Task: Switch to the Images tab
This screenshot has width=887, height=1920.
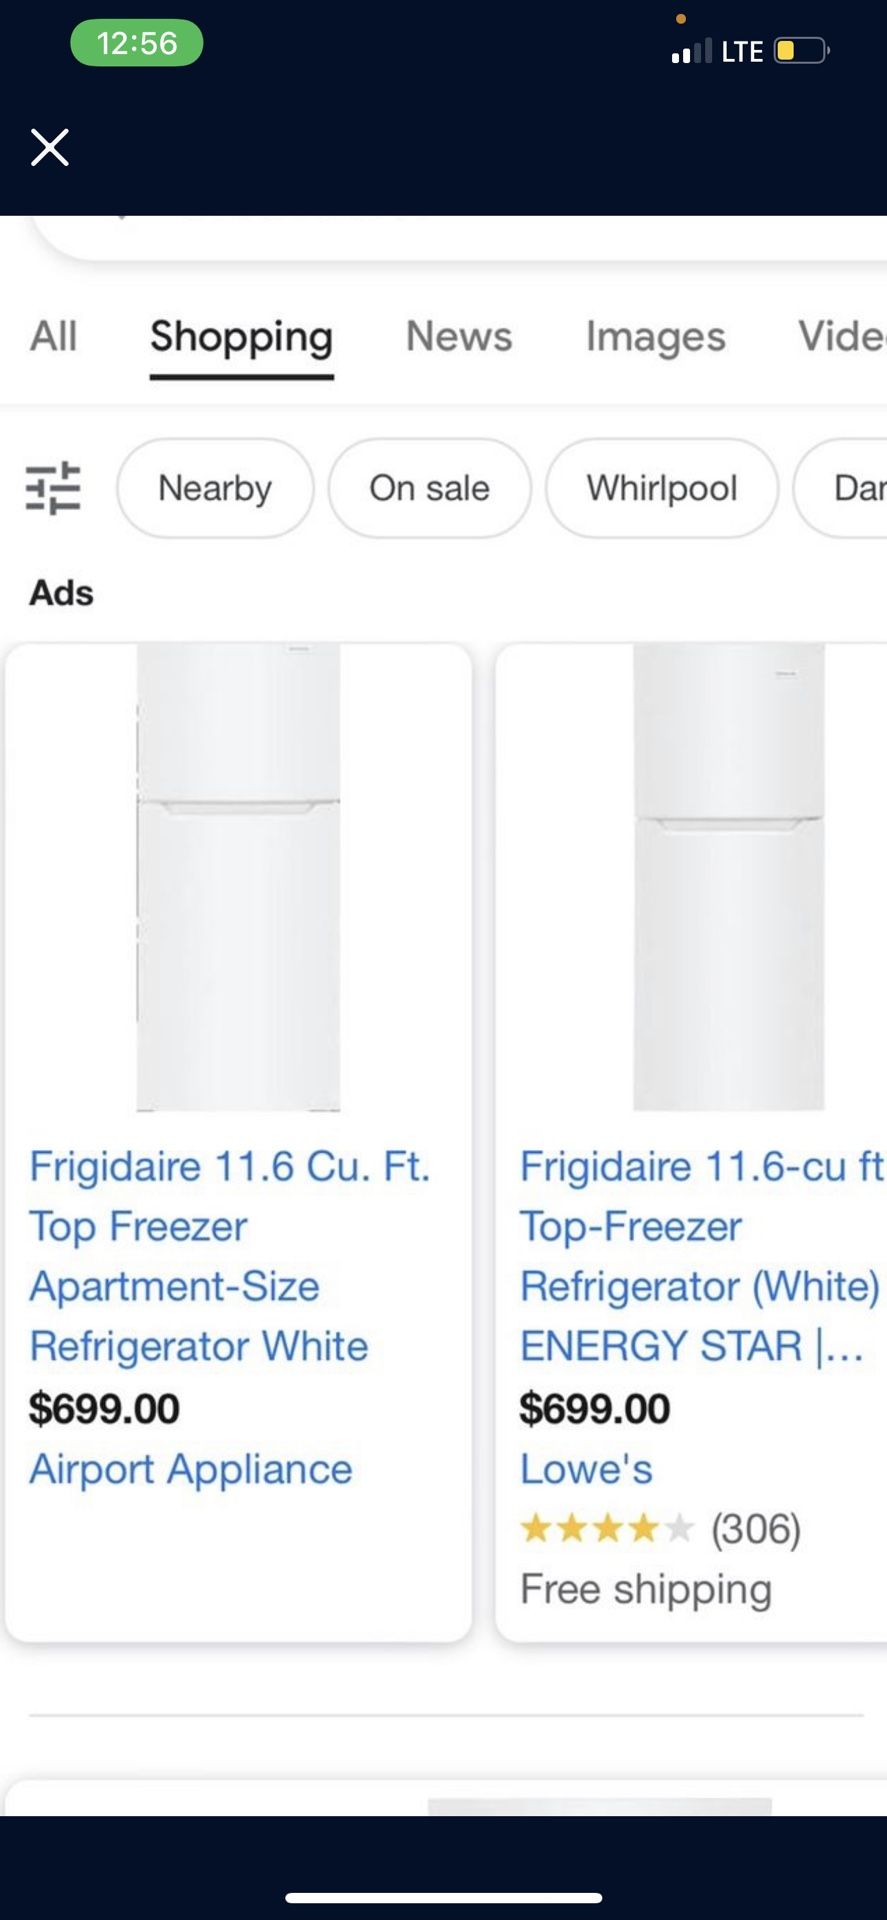Action: point(655,337)
